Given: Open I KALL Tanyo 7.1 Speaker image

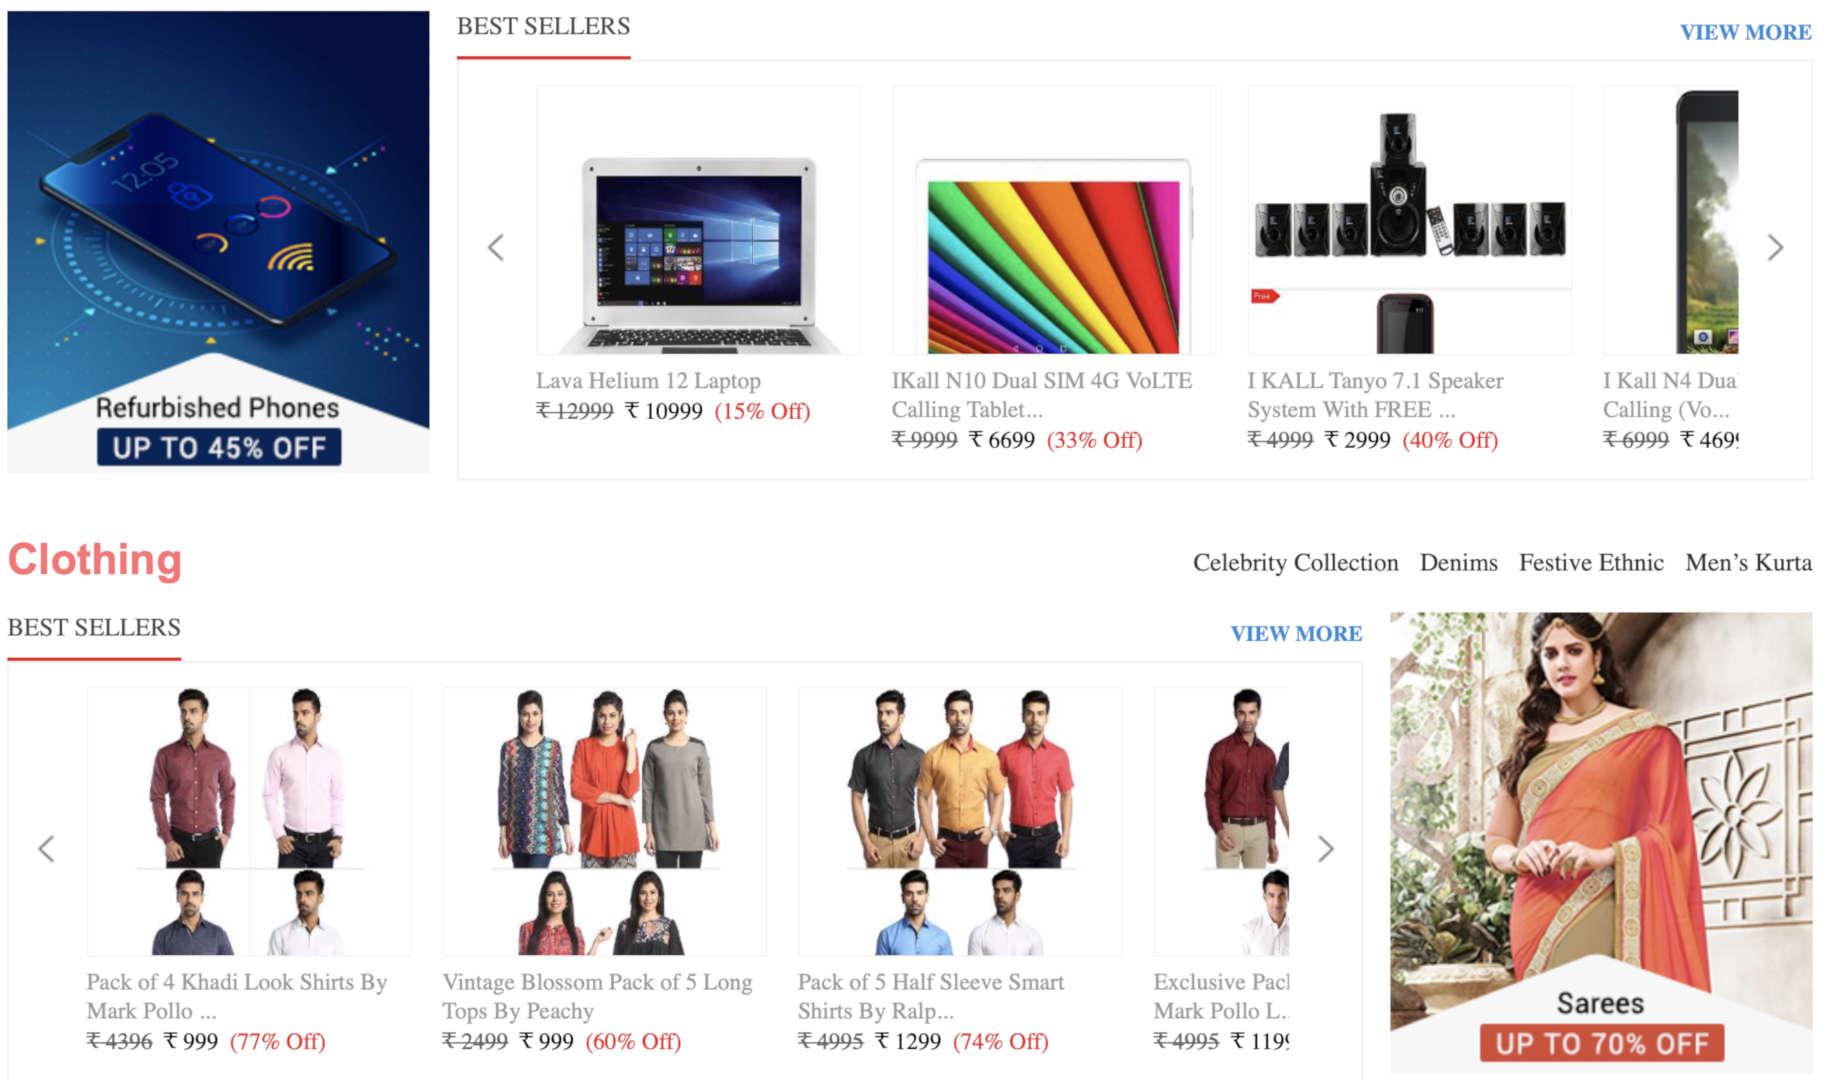Looking at the screenshot, I should (x=1410, y=220).
